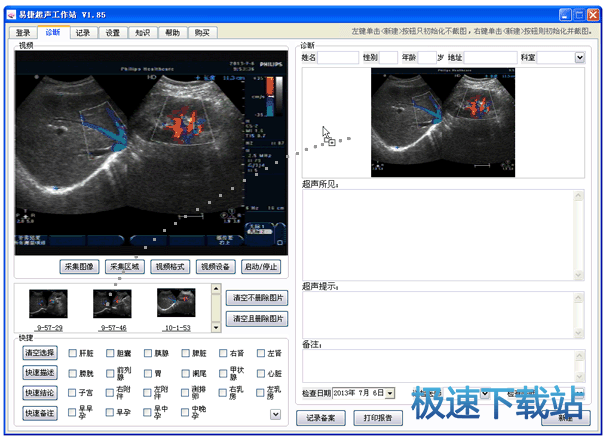Check the 测排卵 checkbox
Image resolution: width=605 pixels, height=440 pixels.
click(186, 393)
